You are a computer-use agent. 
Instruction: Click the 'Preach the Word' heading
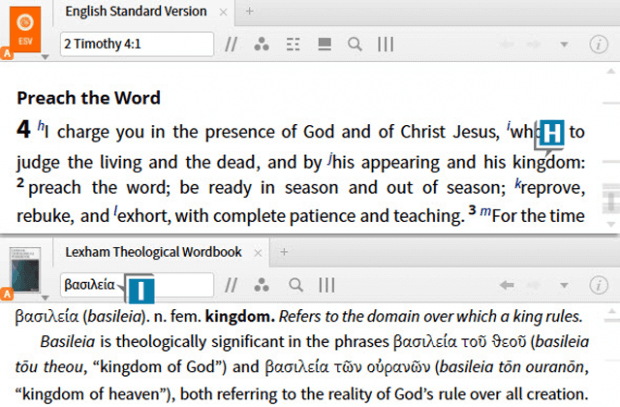pos(89,98)
